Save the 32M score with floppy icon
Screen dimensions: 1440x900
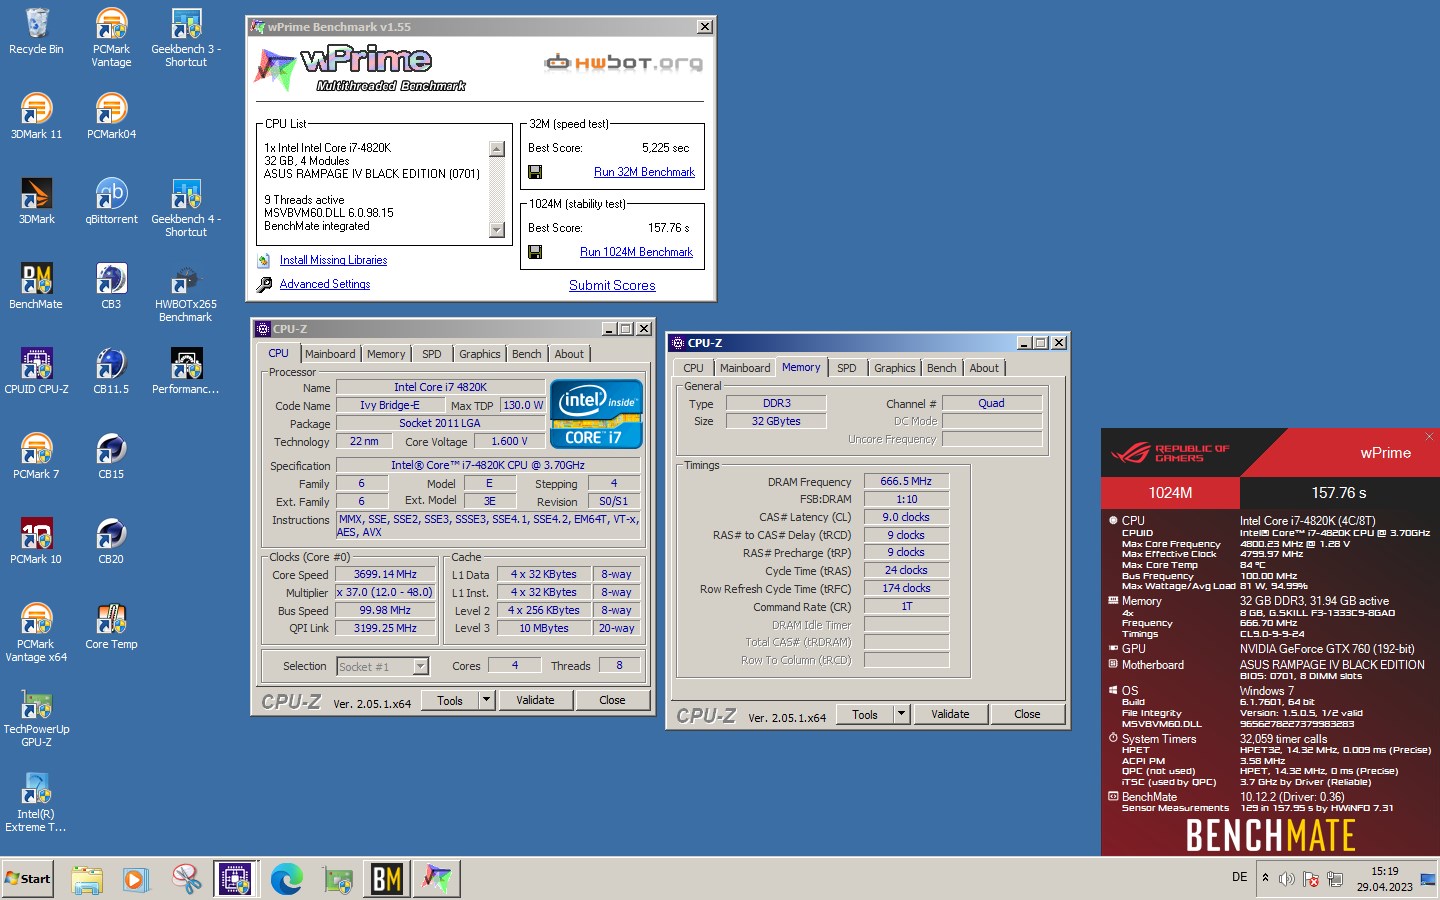pyautogui.click(x=535, y=172)
